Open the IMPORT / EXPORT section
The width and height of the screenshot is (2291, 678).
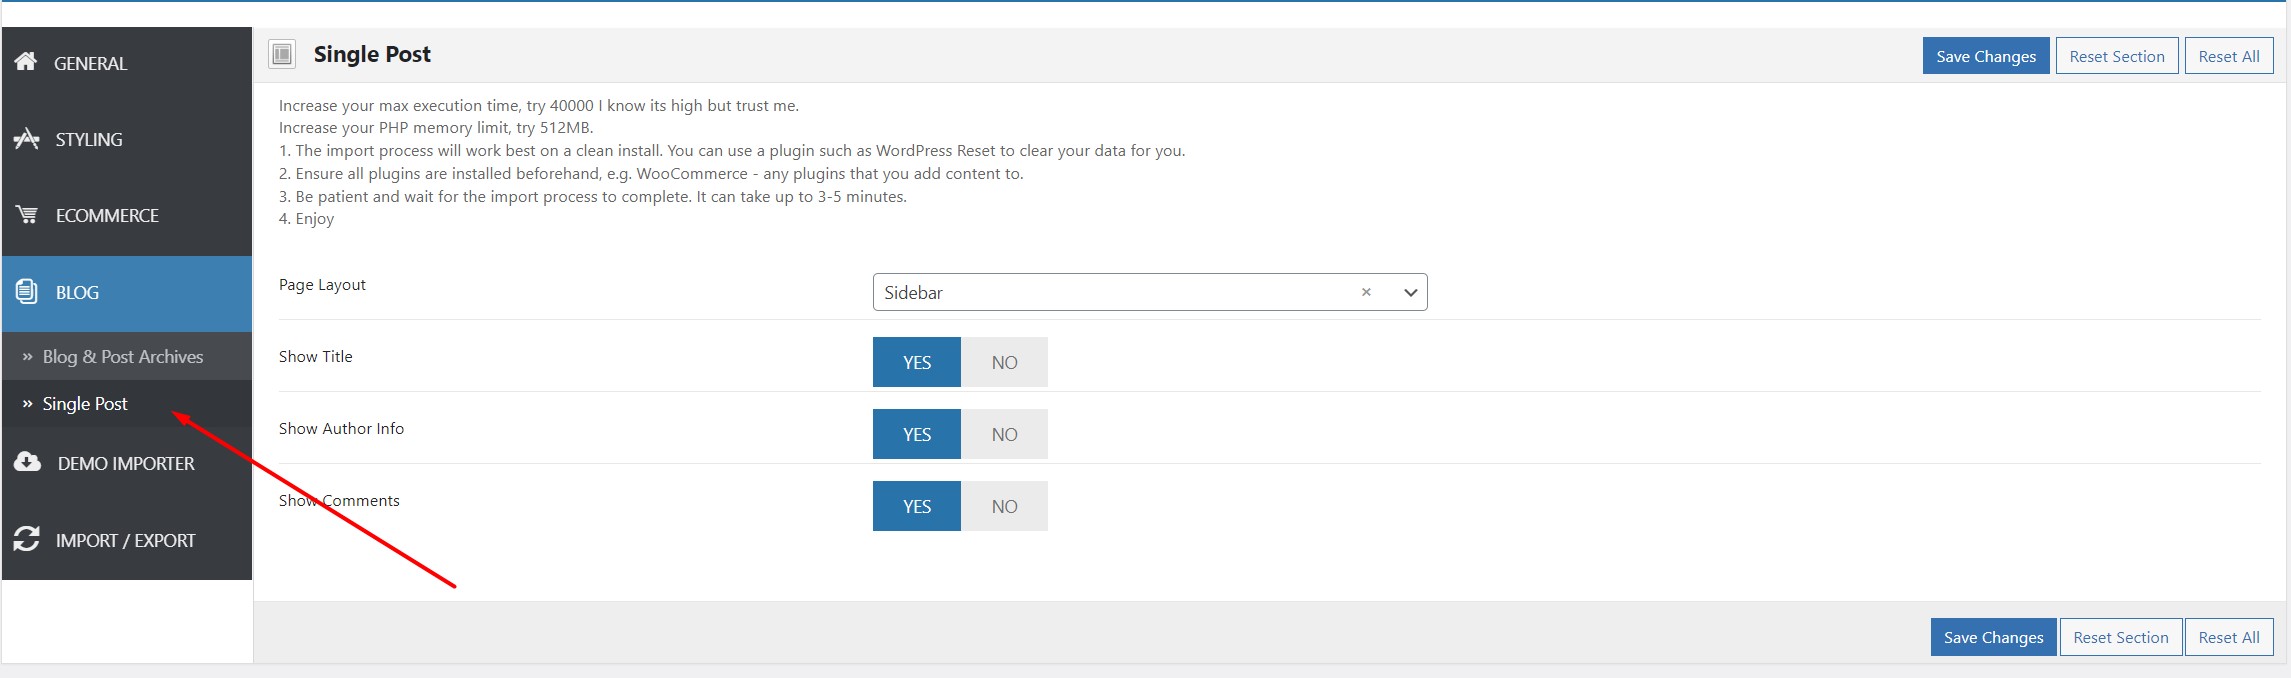pyautogui.click(x=127, y=540)
